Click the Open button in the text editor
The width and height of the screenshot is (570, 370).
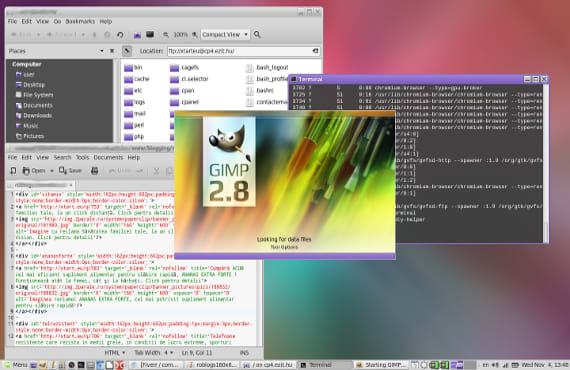tap(34, 170)
